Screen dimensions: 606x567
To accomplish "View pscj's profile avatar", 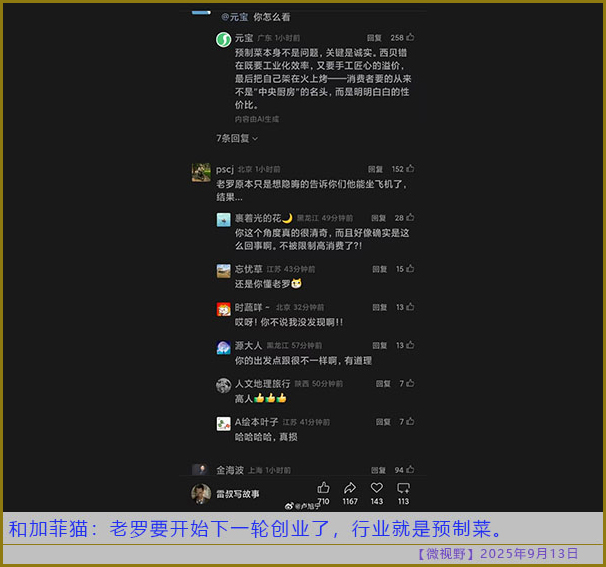I will (x=201, y=172).
